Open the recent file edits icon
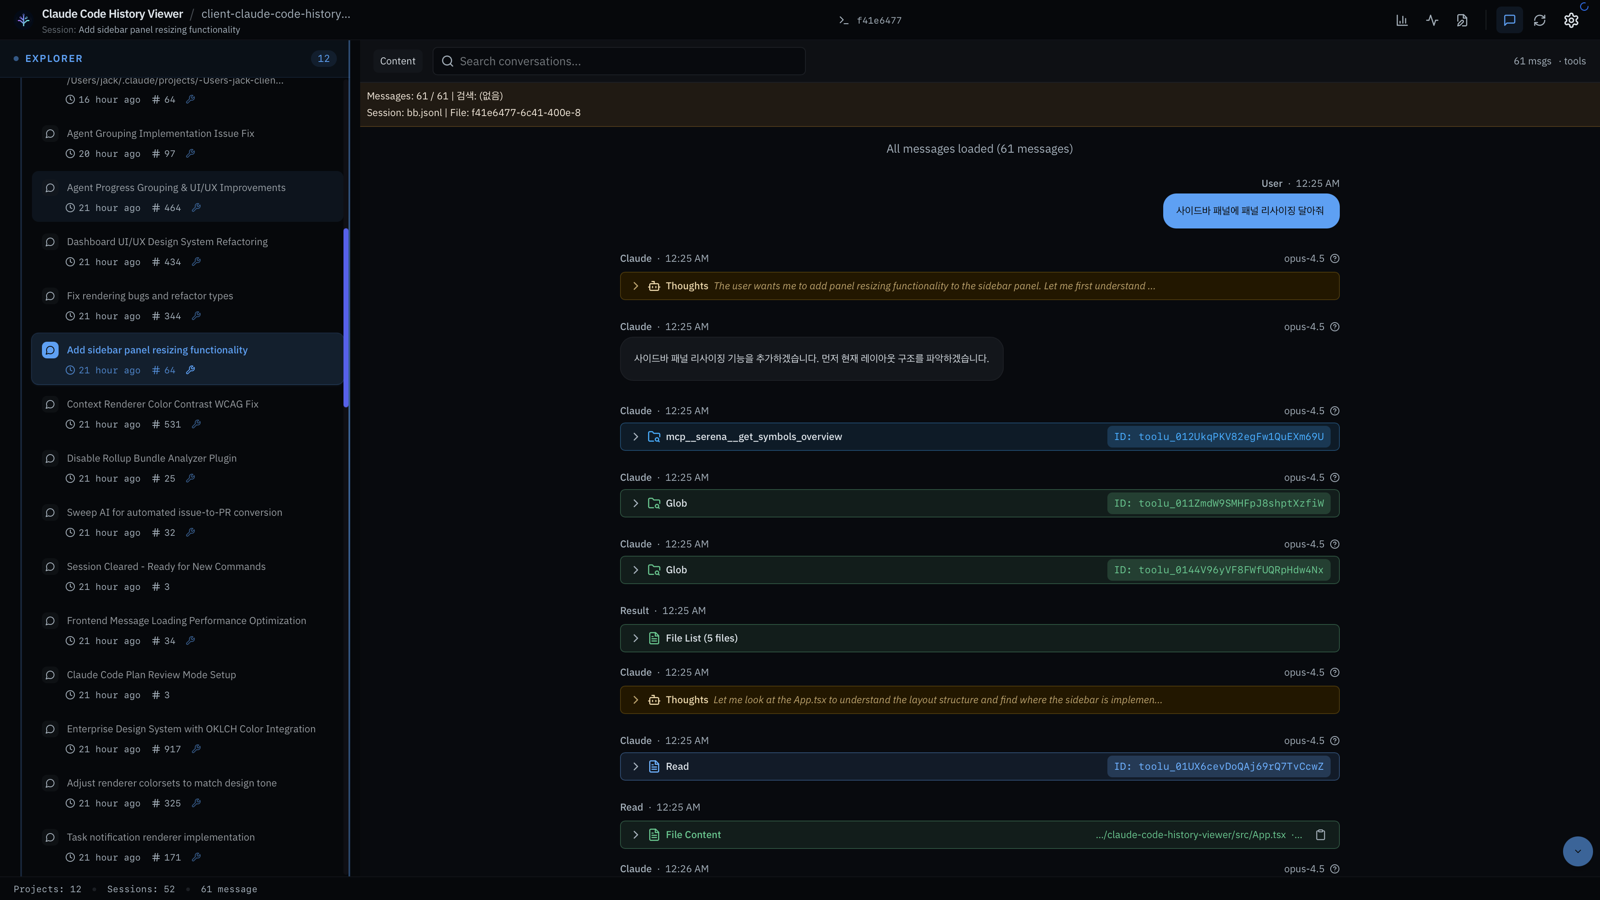Viewport: 1600px width, 900px height. point(1462,20)
